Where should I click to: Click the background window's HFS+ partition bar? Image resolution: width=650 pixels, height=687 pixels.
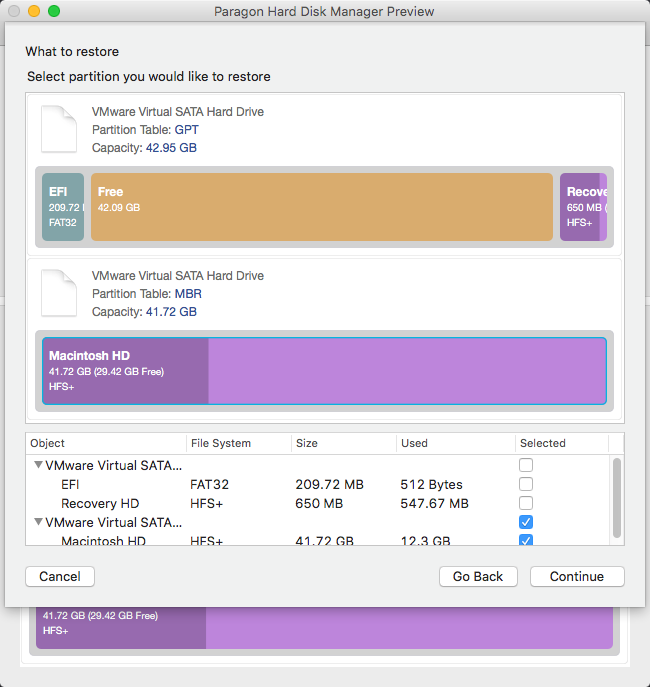coord(324,627)
